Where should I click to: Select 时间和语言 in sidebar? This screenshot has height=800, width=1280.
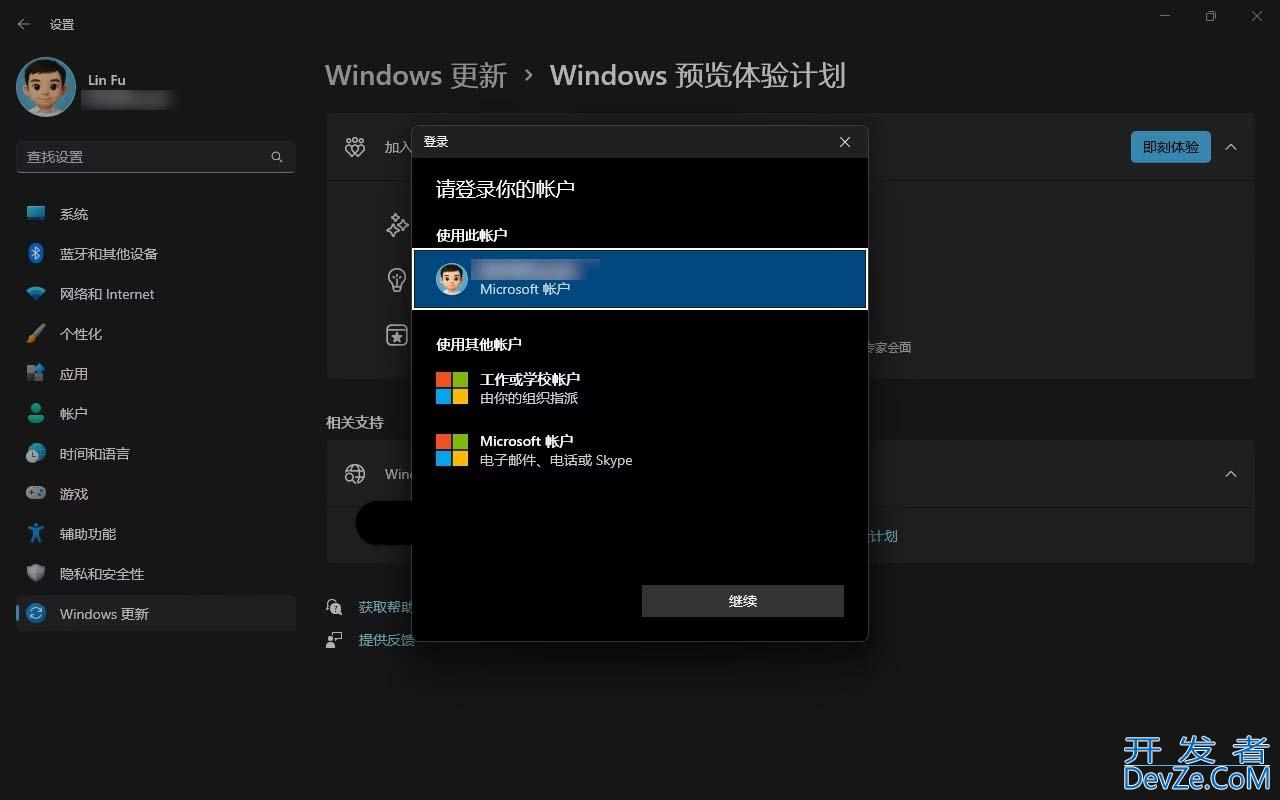155,454
